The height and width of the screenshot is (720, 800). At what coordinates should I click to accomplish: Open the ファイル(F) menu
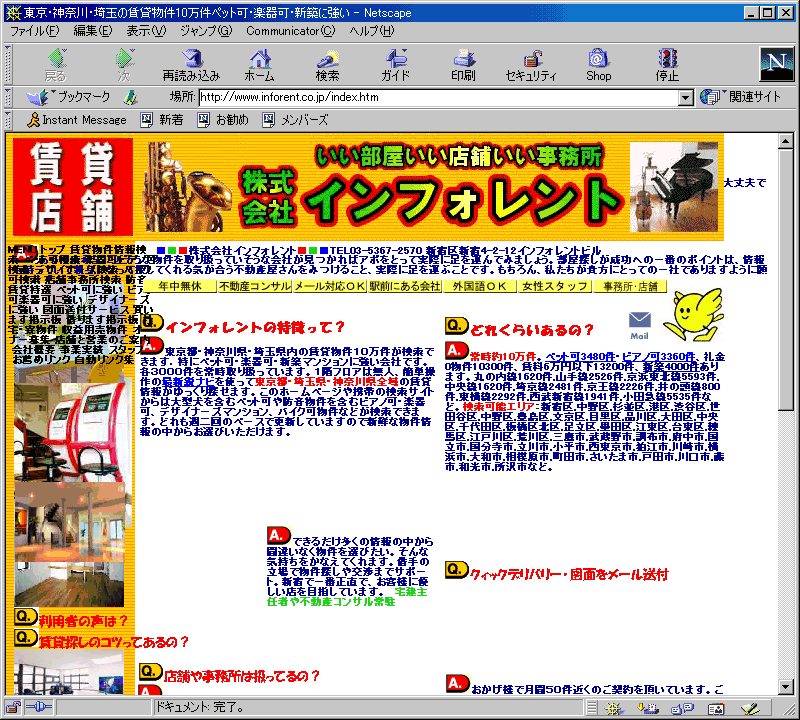pyautogui.click(x=35, y=31)
